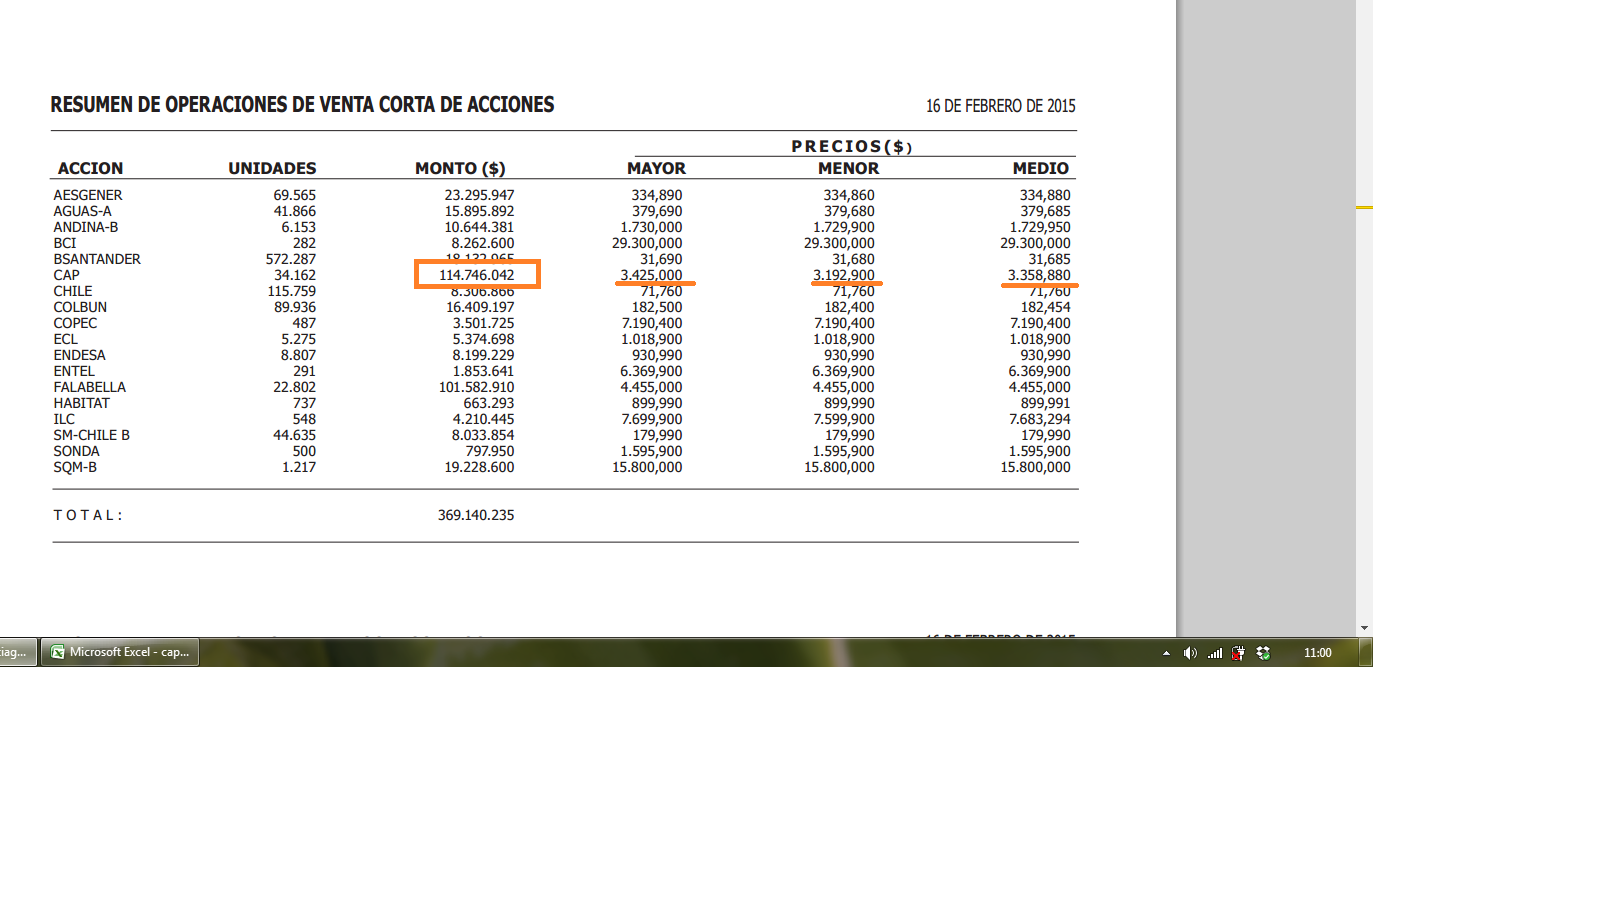Click the UNIDADES column header
1600x900 pixels.
pos(272,168)
